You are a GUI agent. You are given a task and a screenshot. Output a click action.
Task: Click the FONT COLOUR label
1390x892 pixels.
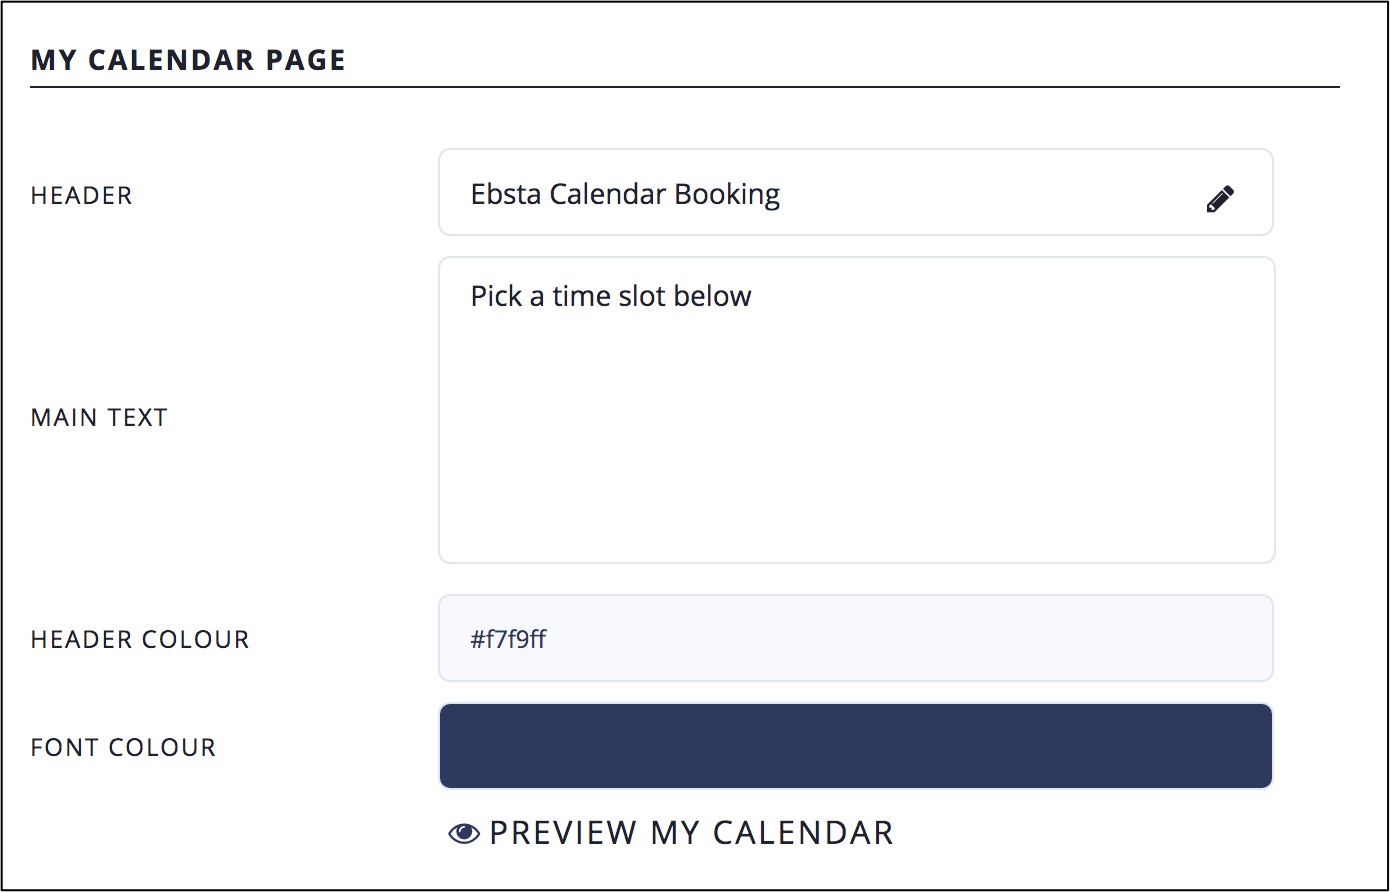click(x=123, y=747)
